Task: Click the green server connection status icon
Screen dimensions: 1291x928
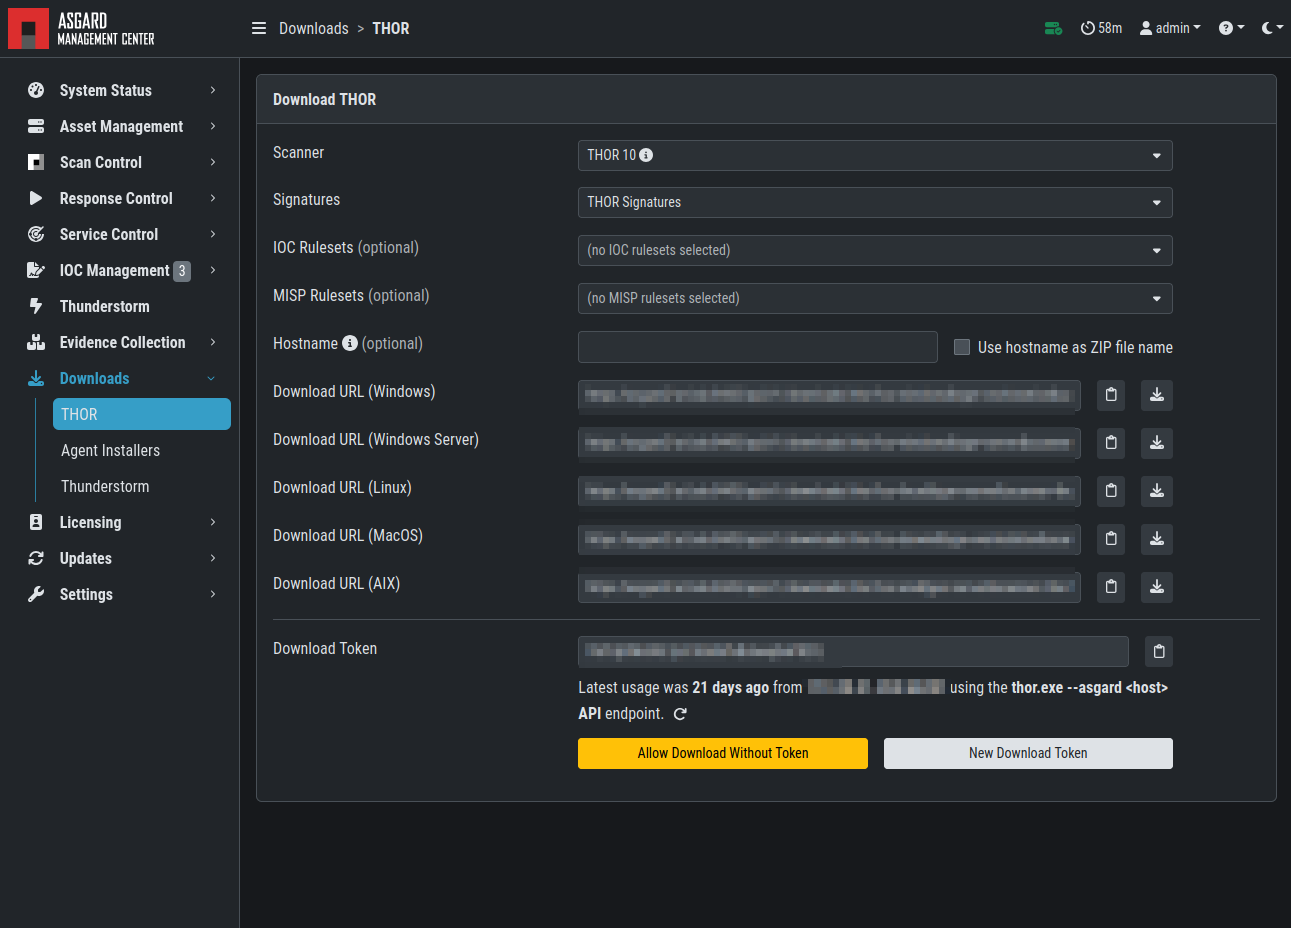Action: tap(1053, 28)
